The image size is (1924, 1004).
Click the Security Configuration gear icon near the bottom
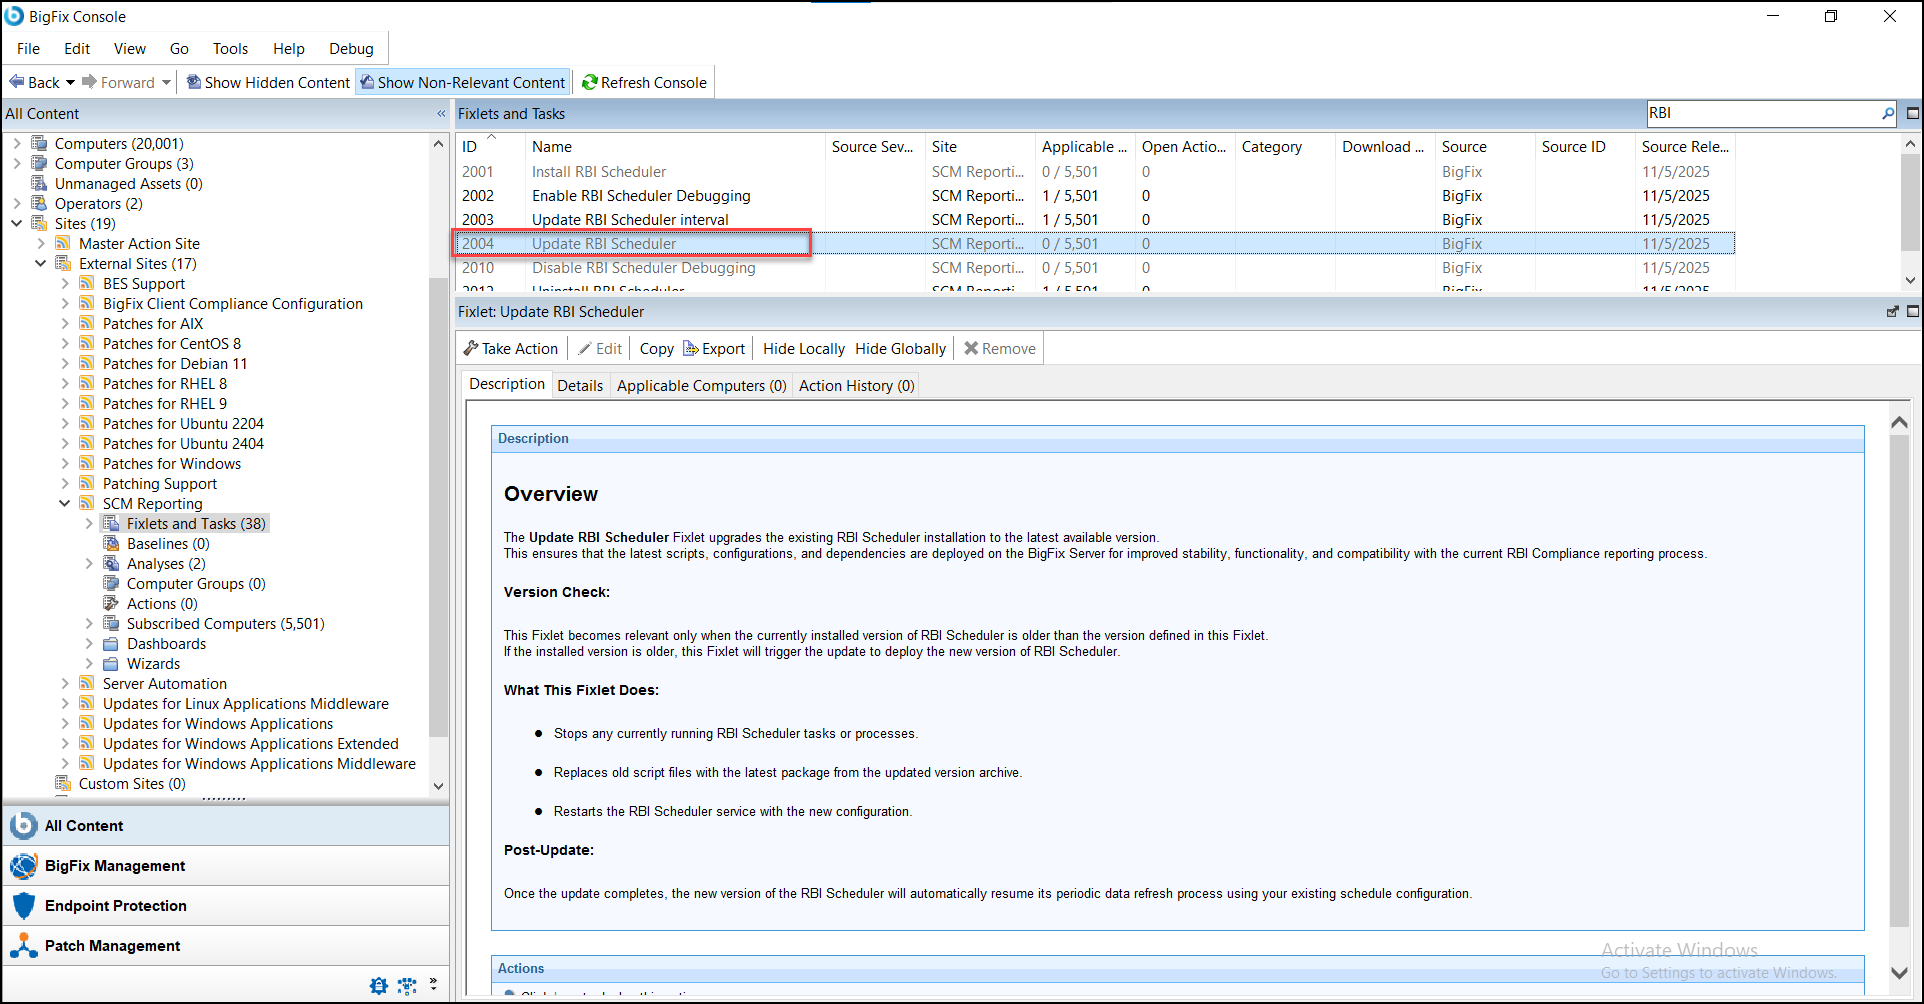pos(378,985)
